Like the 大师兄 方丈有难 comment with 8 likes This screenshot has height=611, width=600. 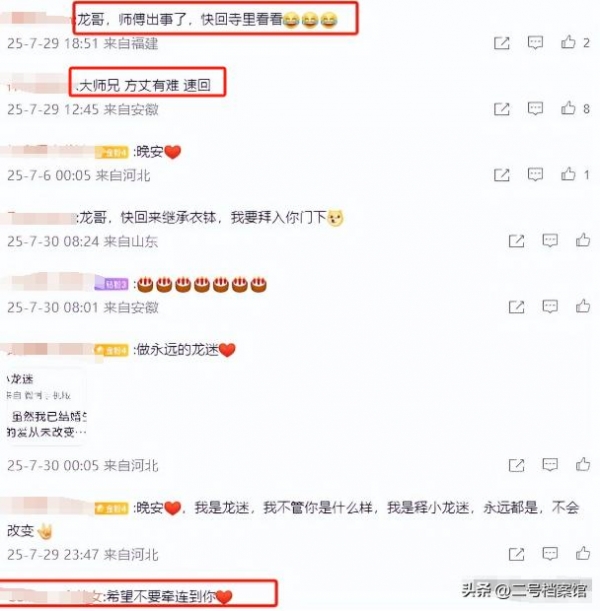568,108
